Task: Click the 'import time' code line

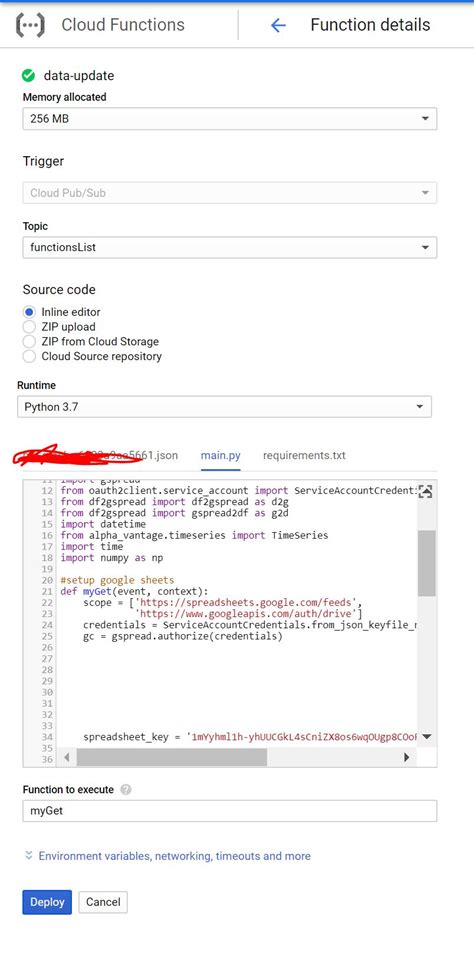Action: 92,547
